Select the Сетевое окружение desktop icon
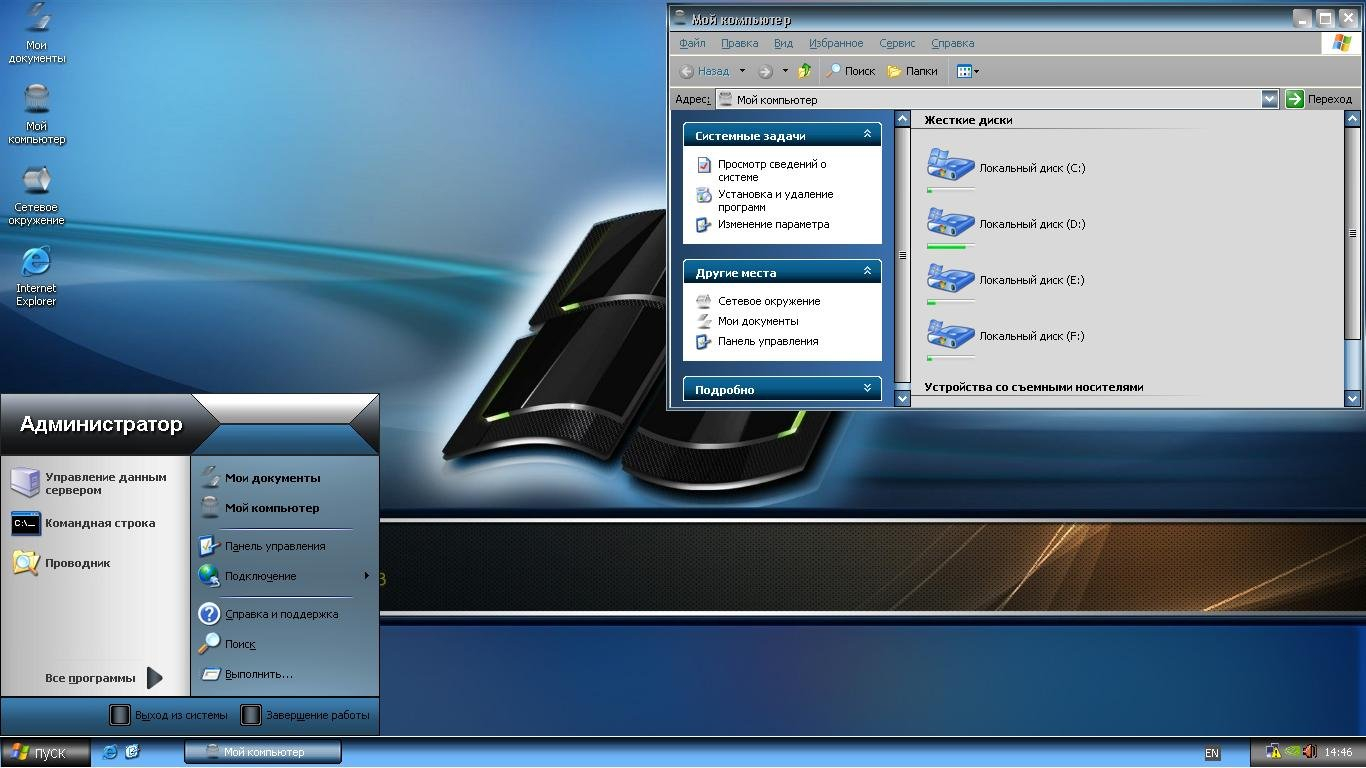This screenshot has height=768, width=1366. 37,196
